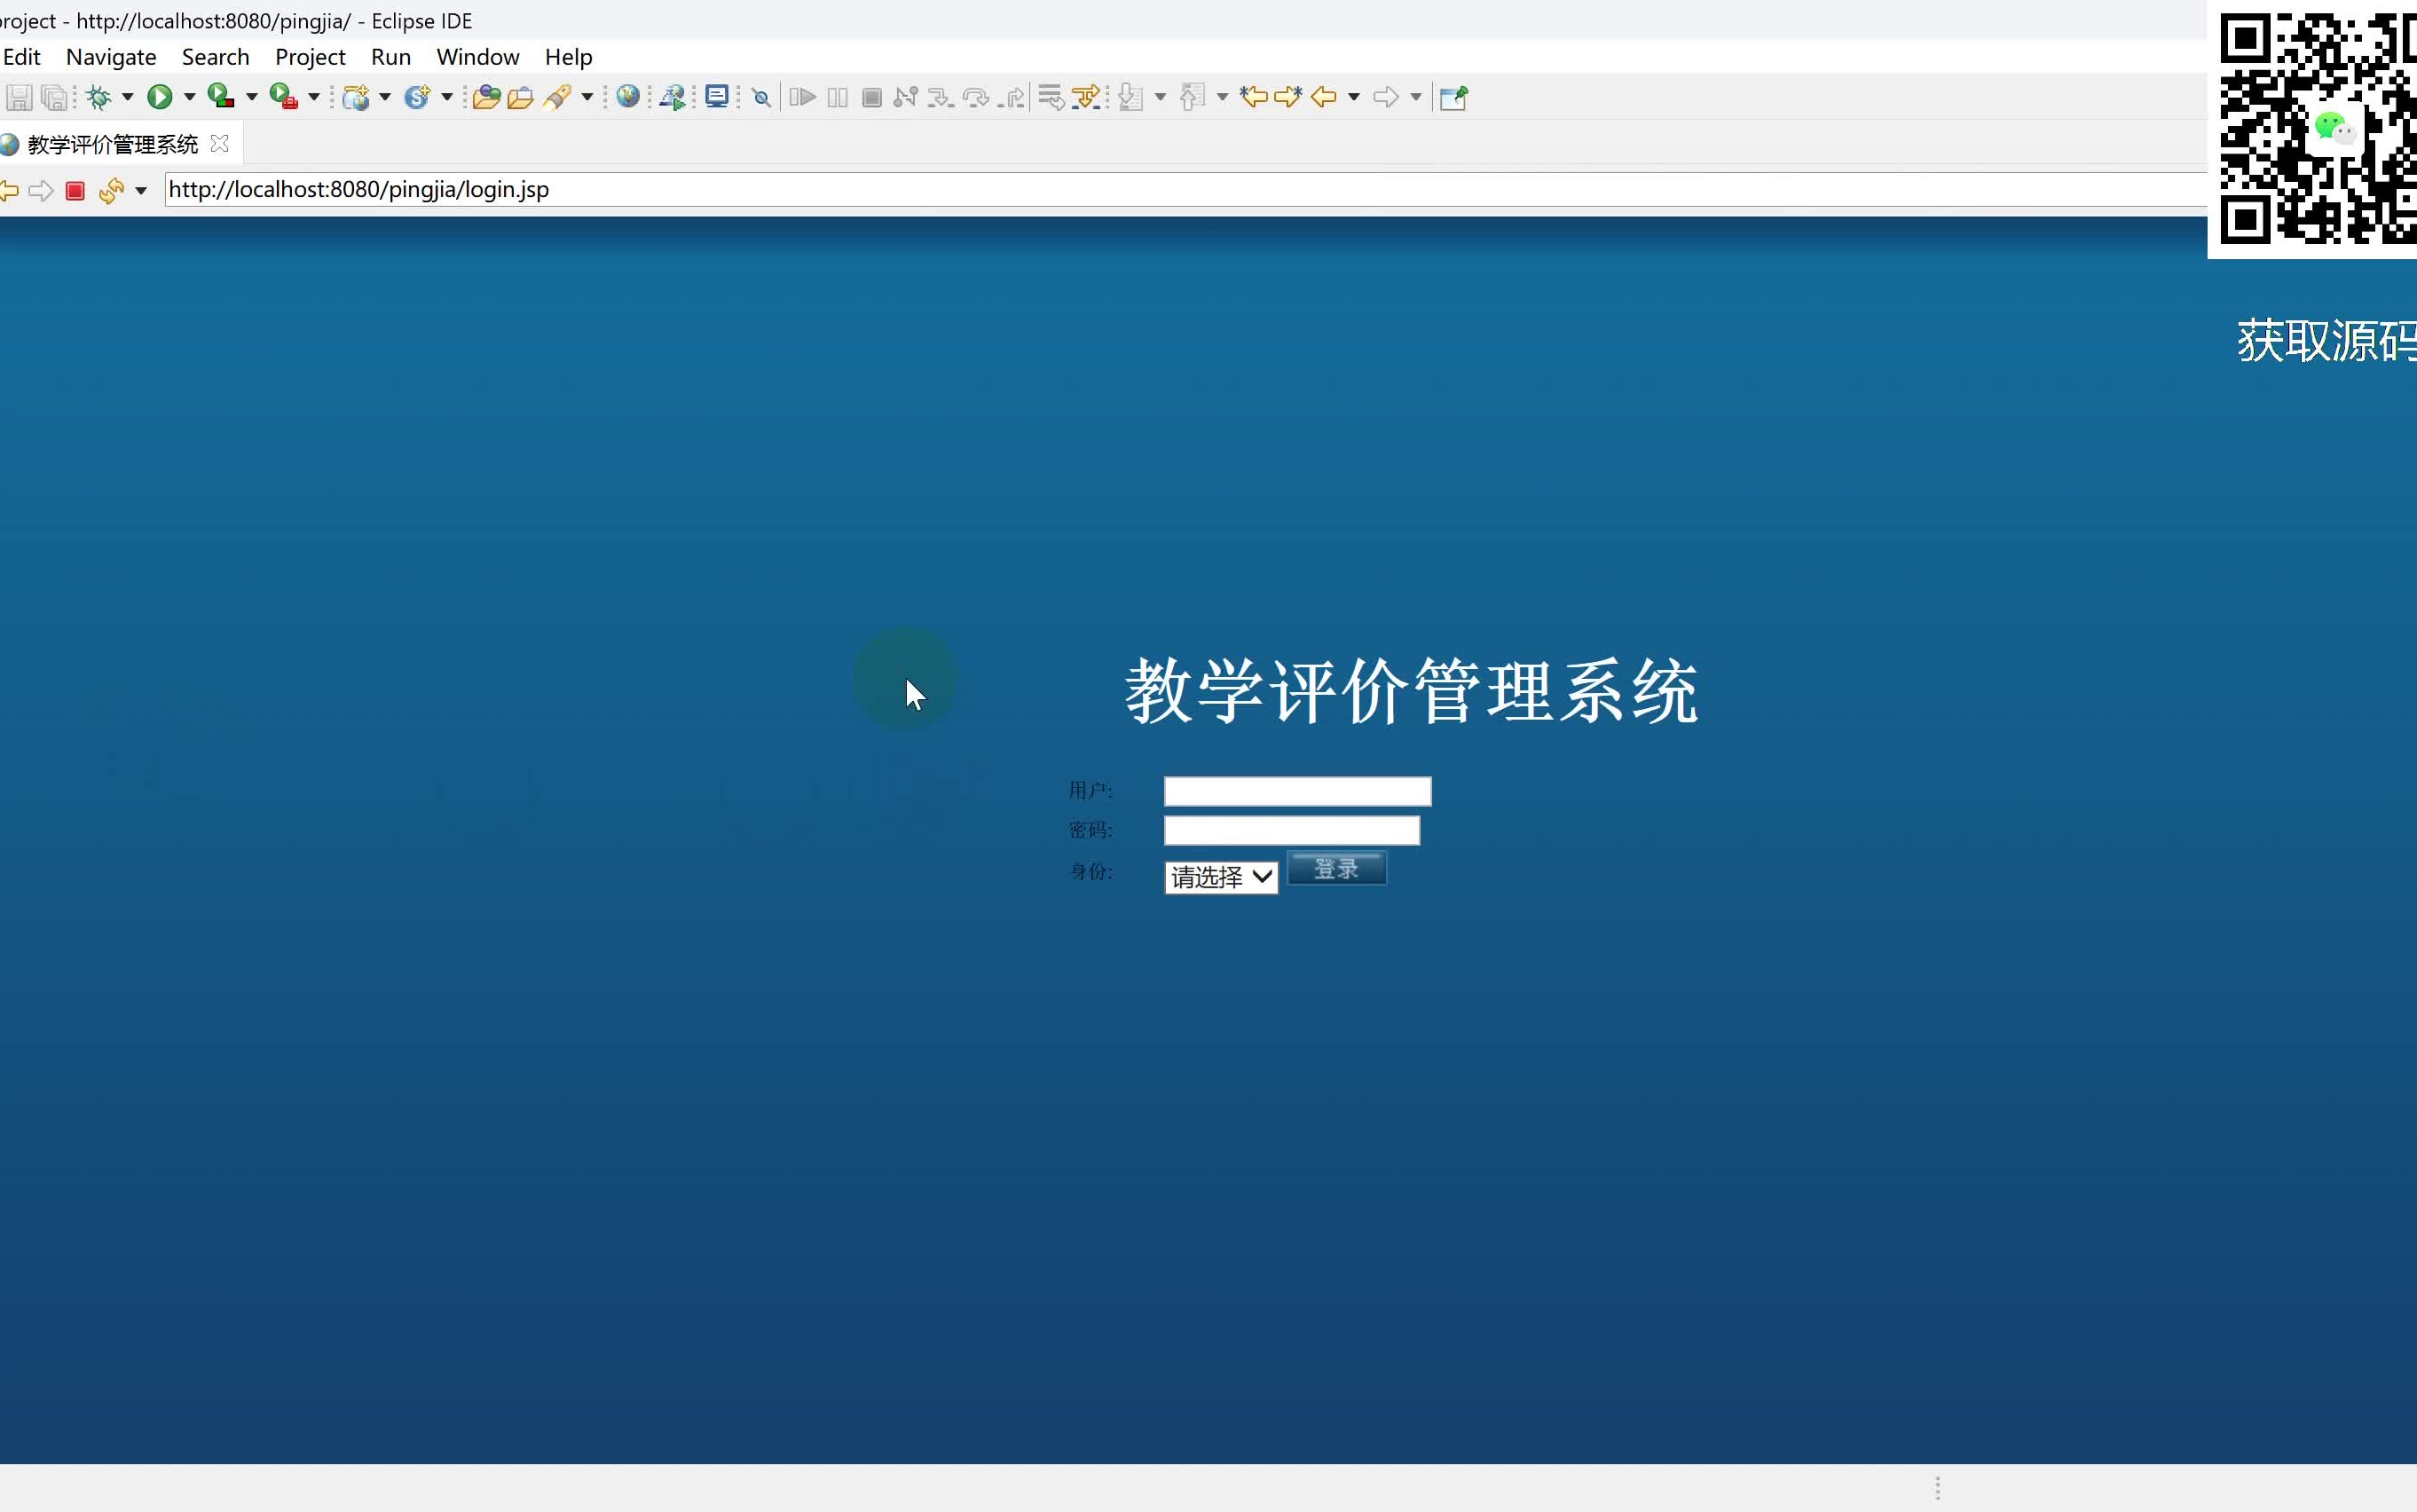Select the 教学评价管理系统 editor tab
This screenshot has width=2417, height=1512.
pos(112,143)
